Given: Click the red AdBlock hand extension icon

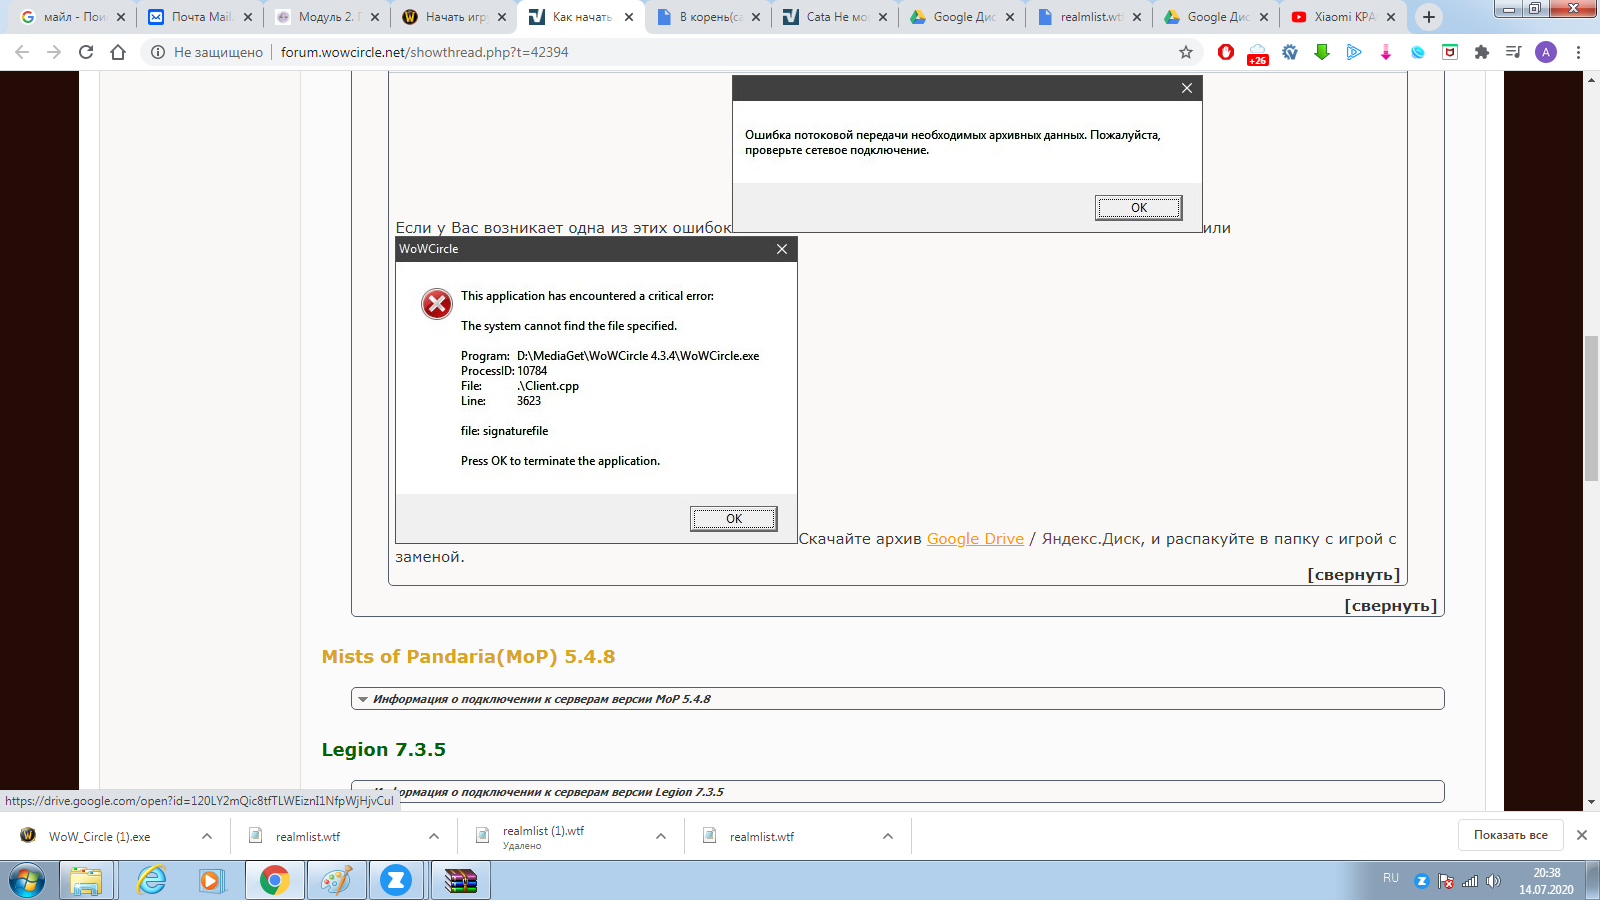Looking at the screenshot, I should [x=1225, y=52].
